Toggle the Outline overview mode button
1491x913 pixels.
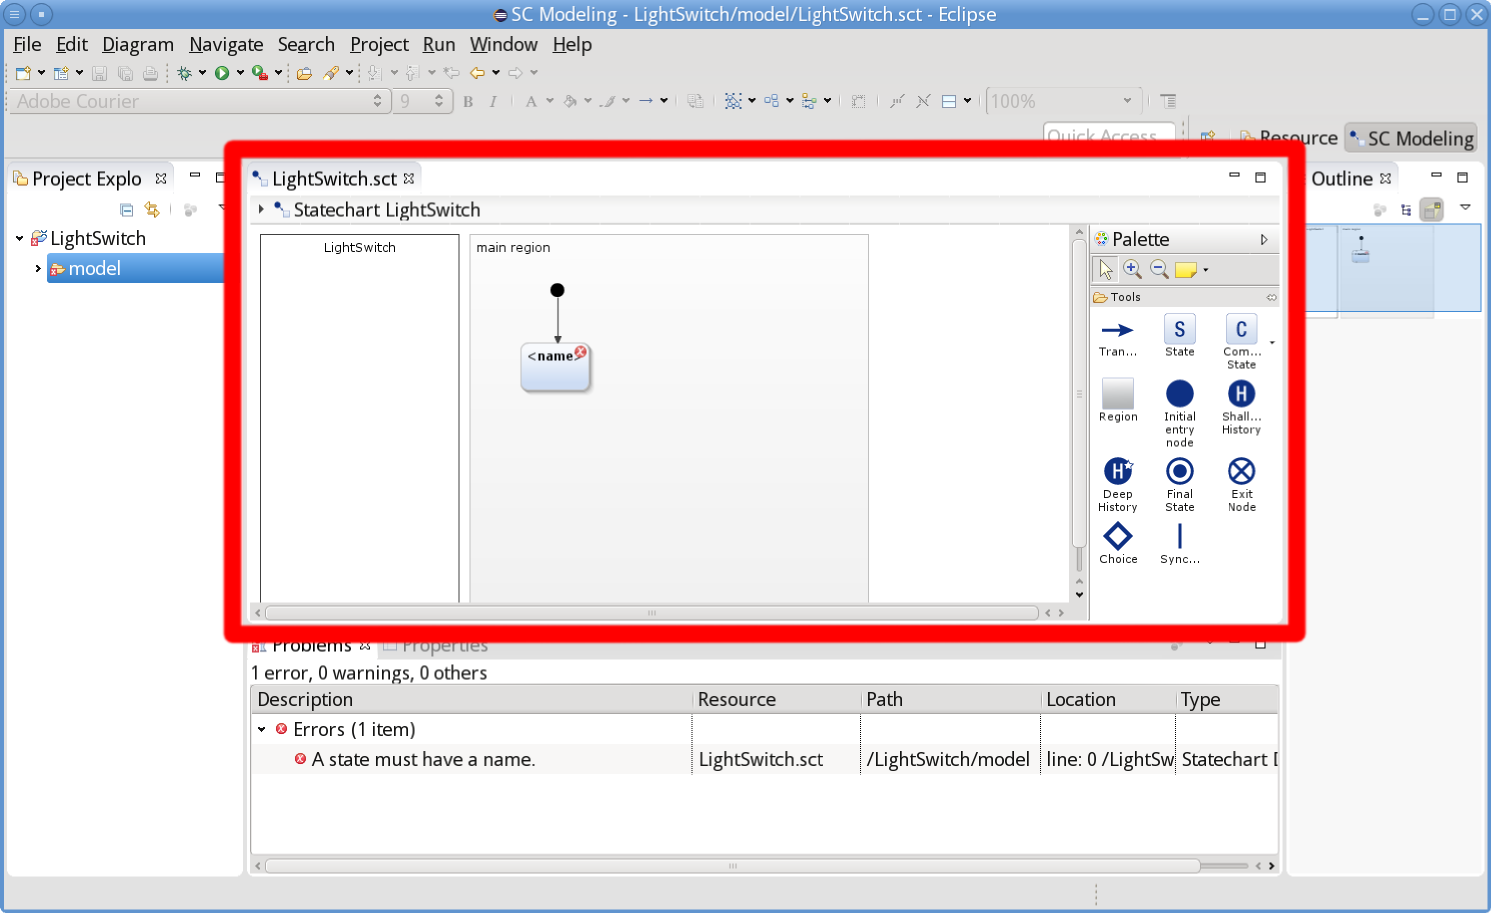coord(1432,210)
